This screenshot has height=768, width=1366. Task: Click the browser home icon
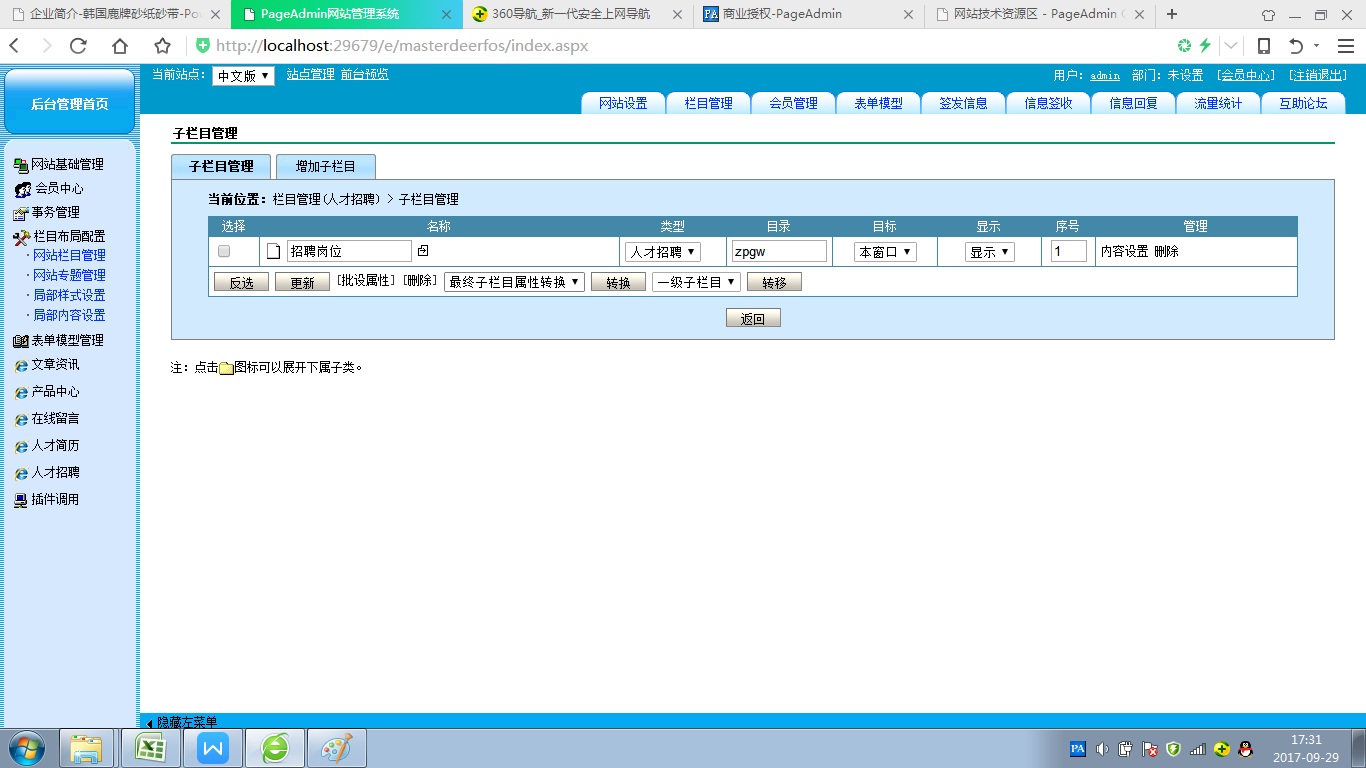[120, 46]
